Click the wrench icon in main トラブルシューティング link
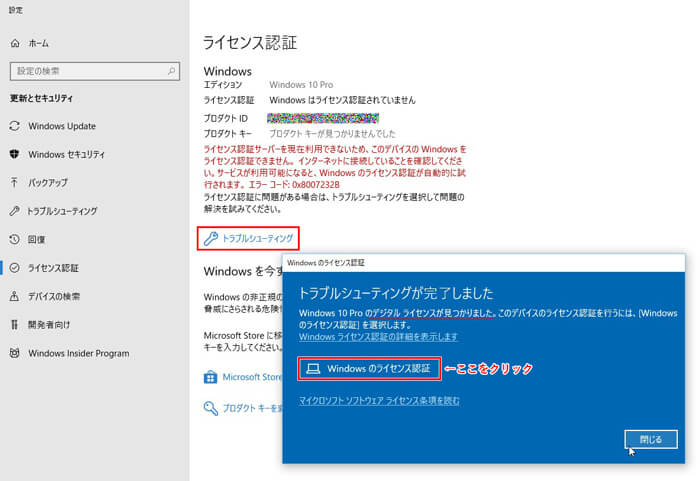The height and width of the screenshot is (481, 700). (211, 238)
